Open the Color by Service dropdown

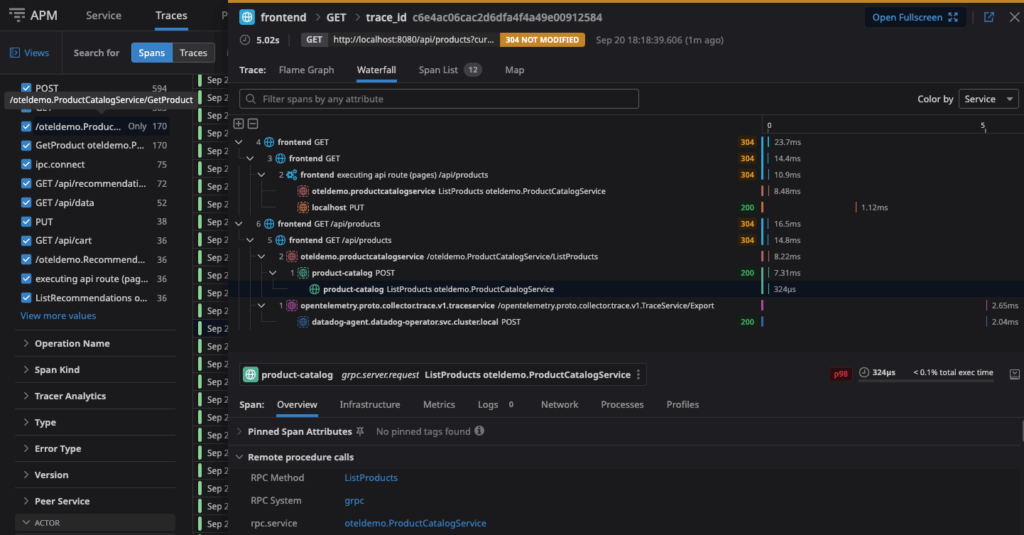[988, 99]
